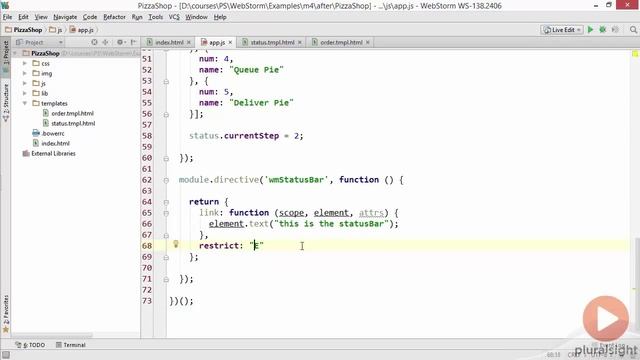Close the order.tmpl.html editor tab
Viewport: 640px width, 360px height.
(x=367, y=42)
